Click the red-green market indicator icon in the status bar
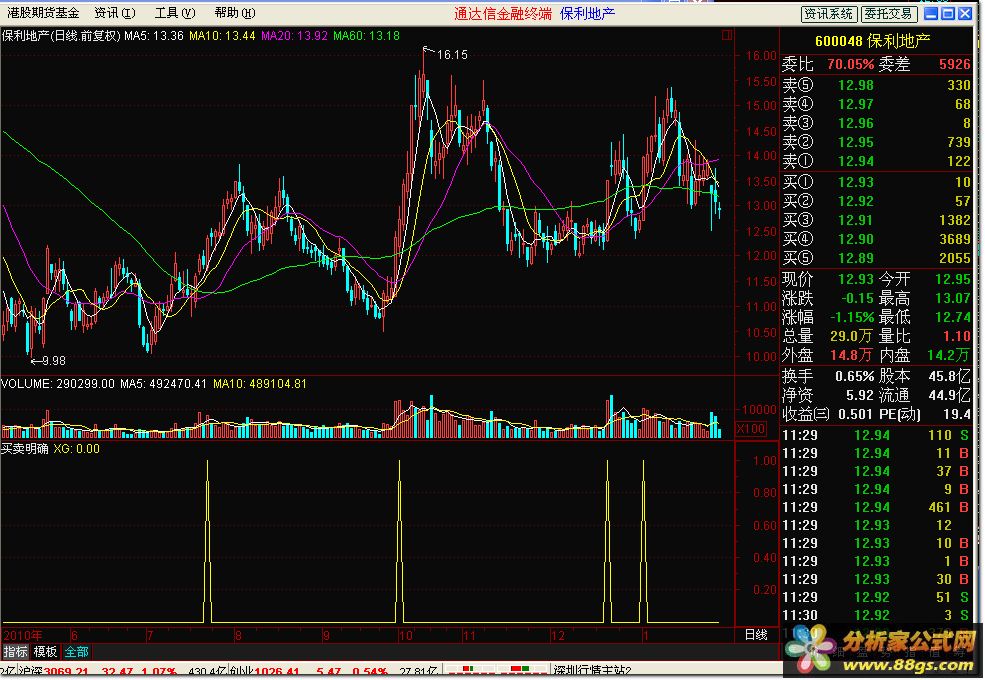985x680 pixels. (x=496, y=671)
